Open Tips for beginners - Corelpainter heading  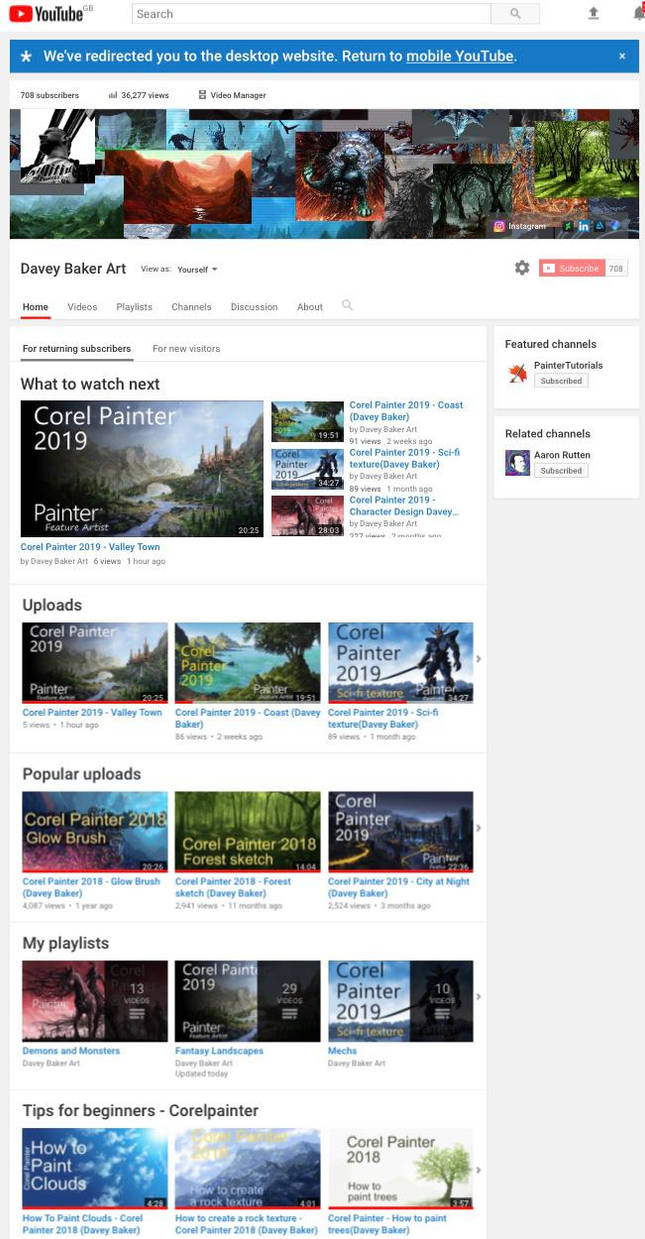140,1111
